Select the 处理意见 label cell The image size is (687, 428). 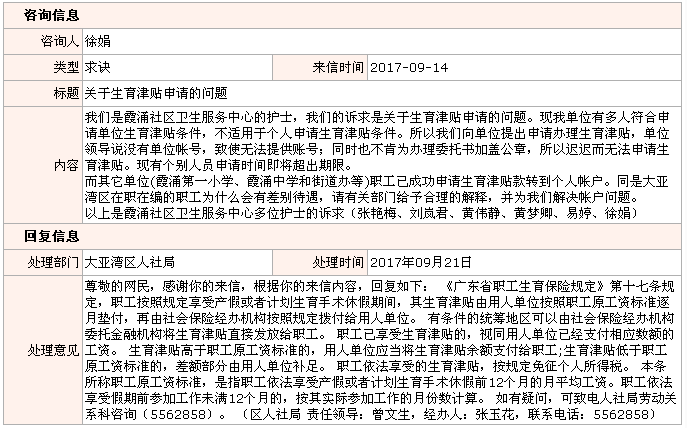(43, 350)
